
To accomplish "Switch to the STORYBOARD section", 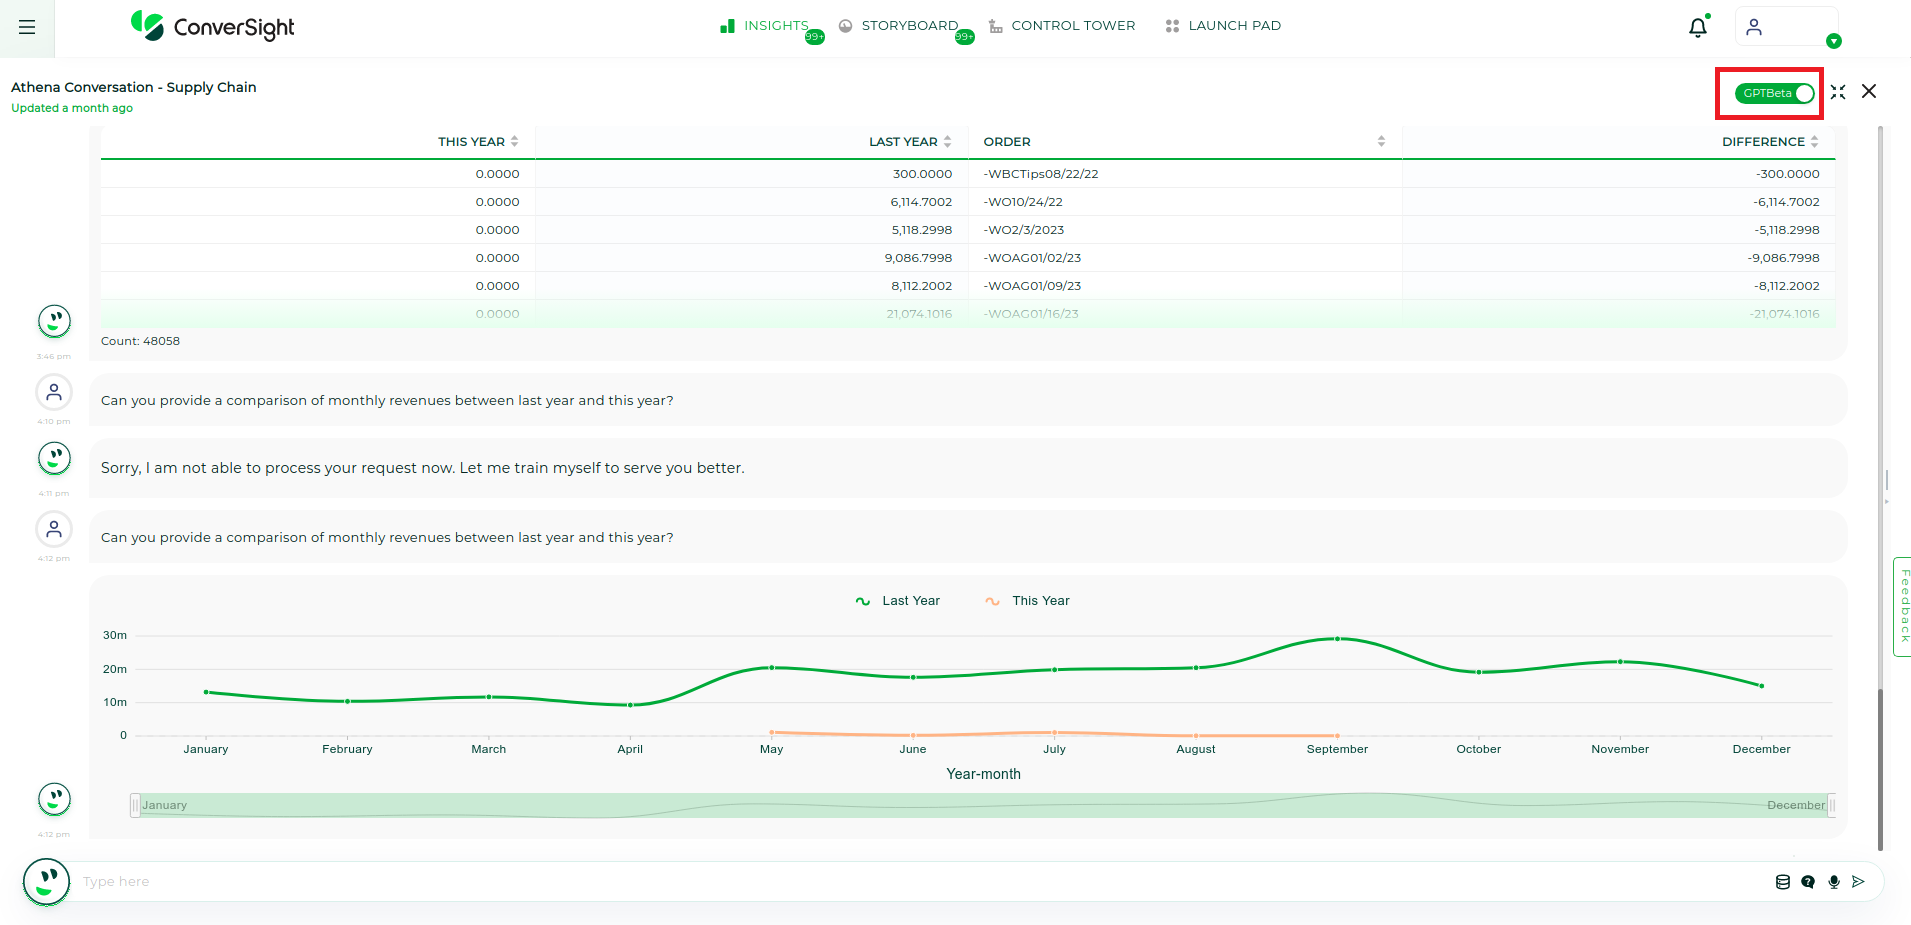I will [910, 25].
